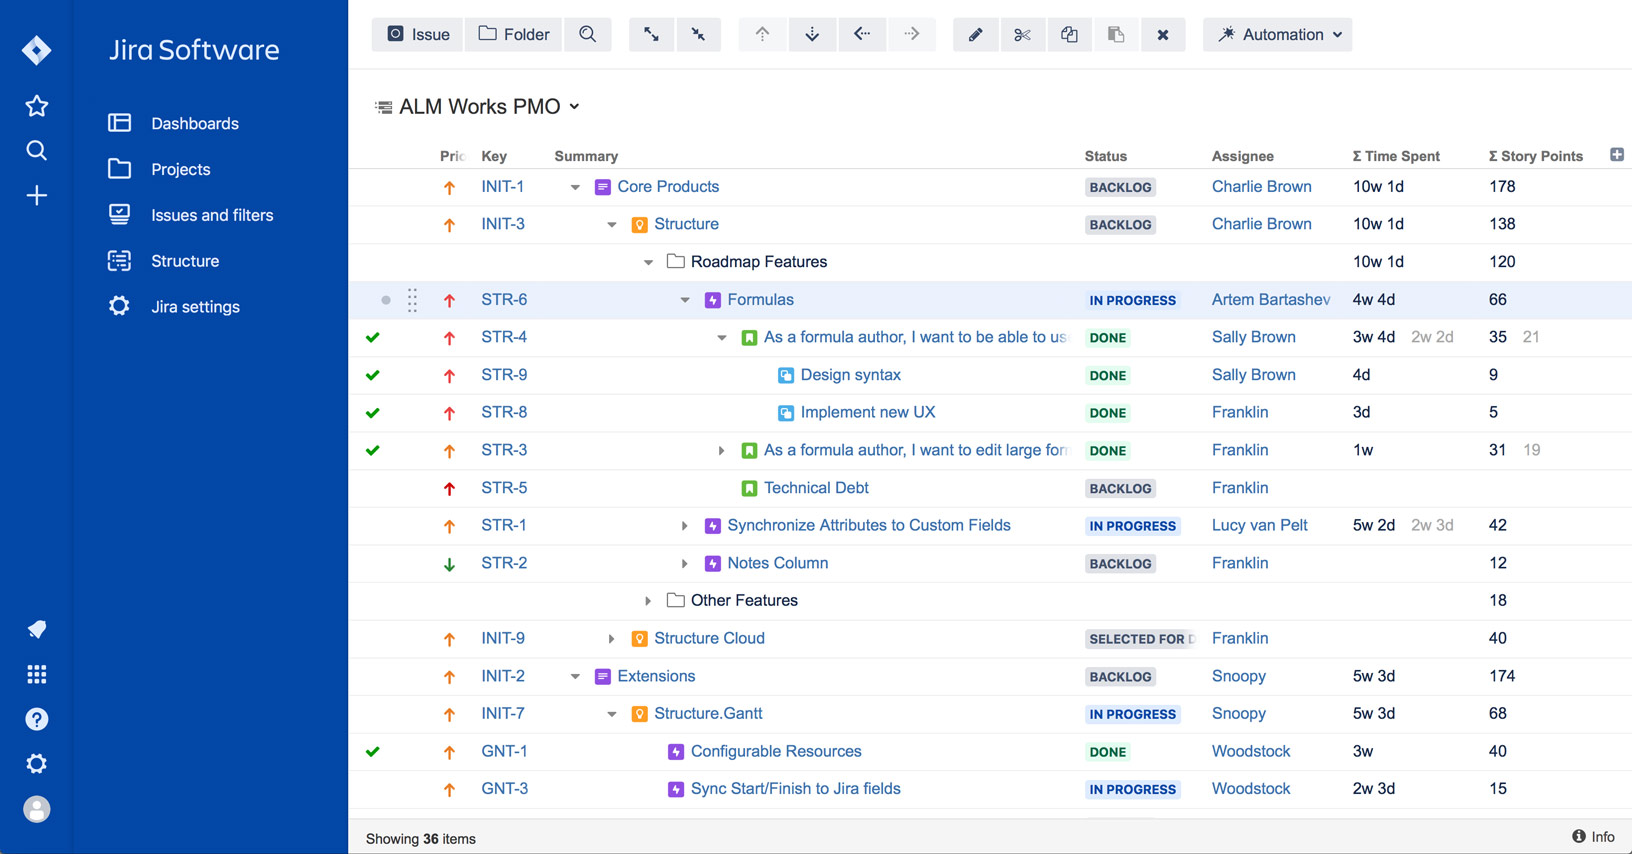
Task: Open starred items from the star icon
Action: [36, 105]
